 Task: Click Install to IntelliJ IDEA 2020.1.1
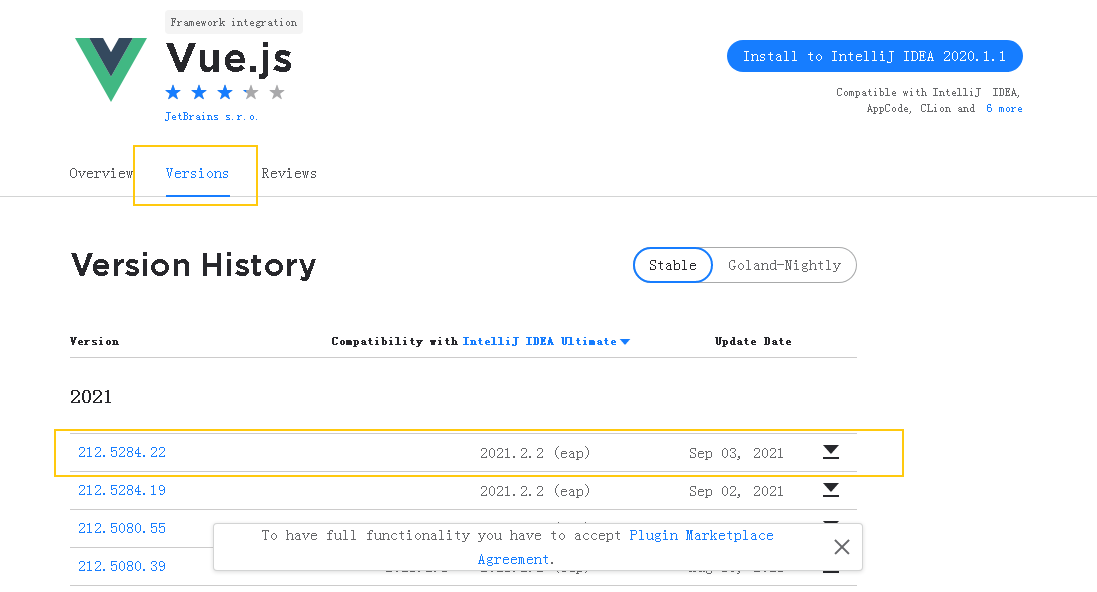click(x=875, y=56)
